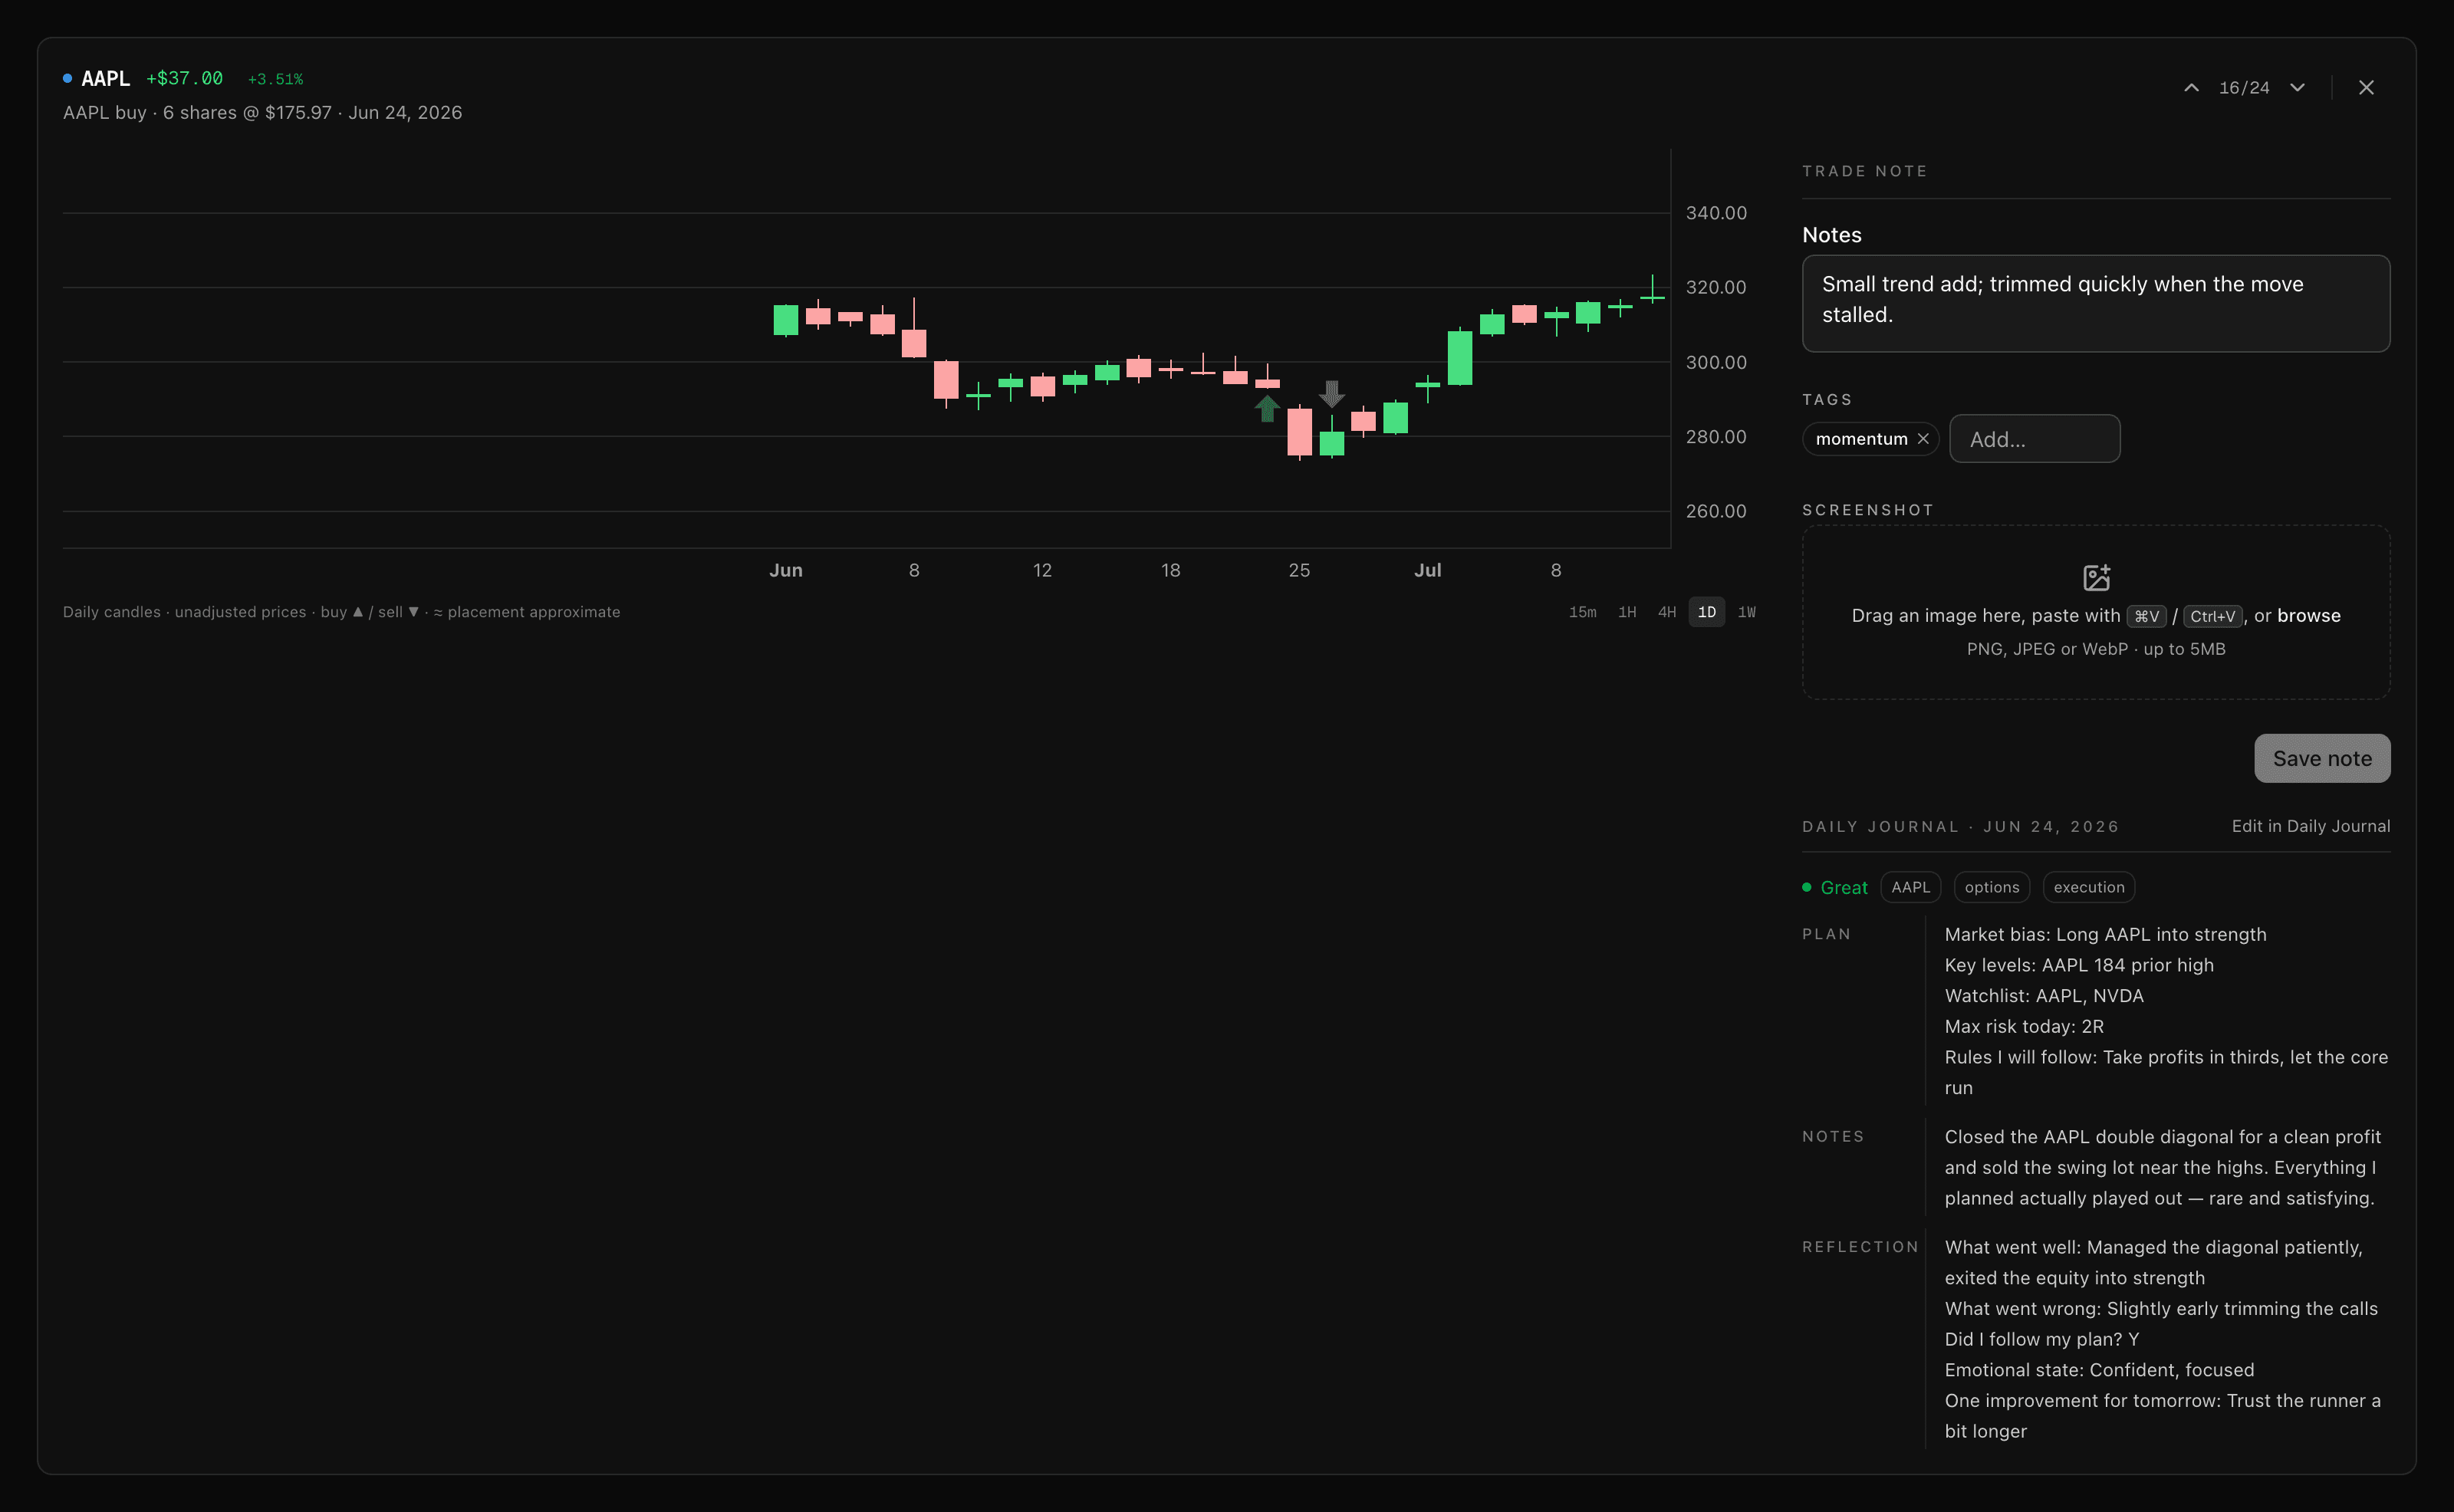2454x1512 pixels.
Task: Select the 1D chart timeframe
Action: click(1707, 612)
